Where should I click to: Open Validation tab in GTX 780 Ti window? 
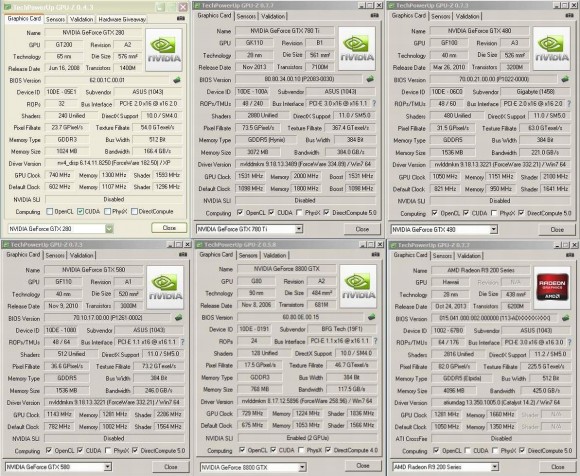(x=273, y=16)
